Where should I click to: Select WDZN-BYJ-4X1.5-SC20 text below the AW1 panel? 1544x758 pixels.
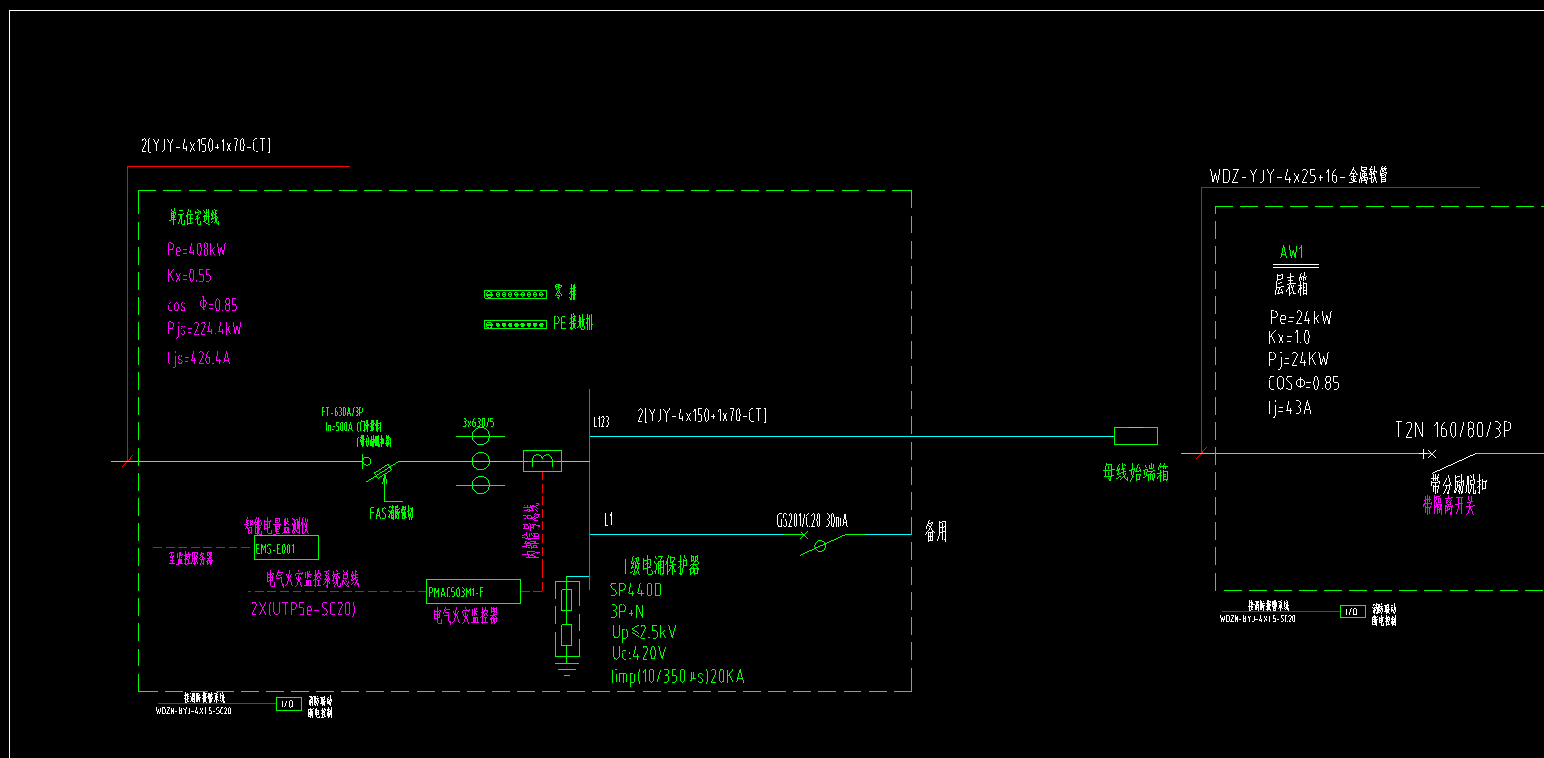pyautogui.click(x=1257, y=619)
